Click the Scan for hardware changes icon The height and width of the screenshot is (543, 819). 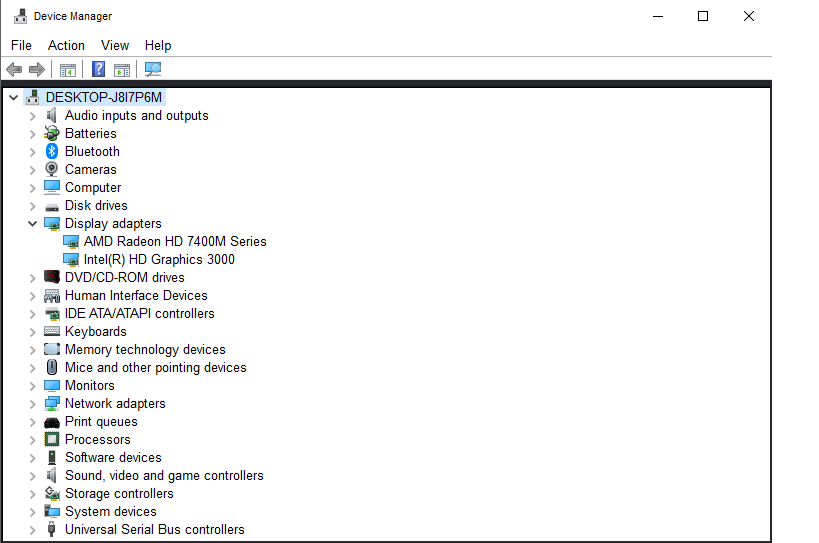coord(153,69)
